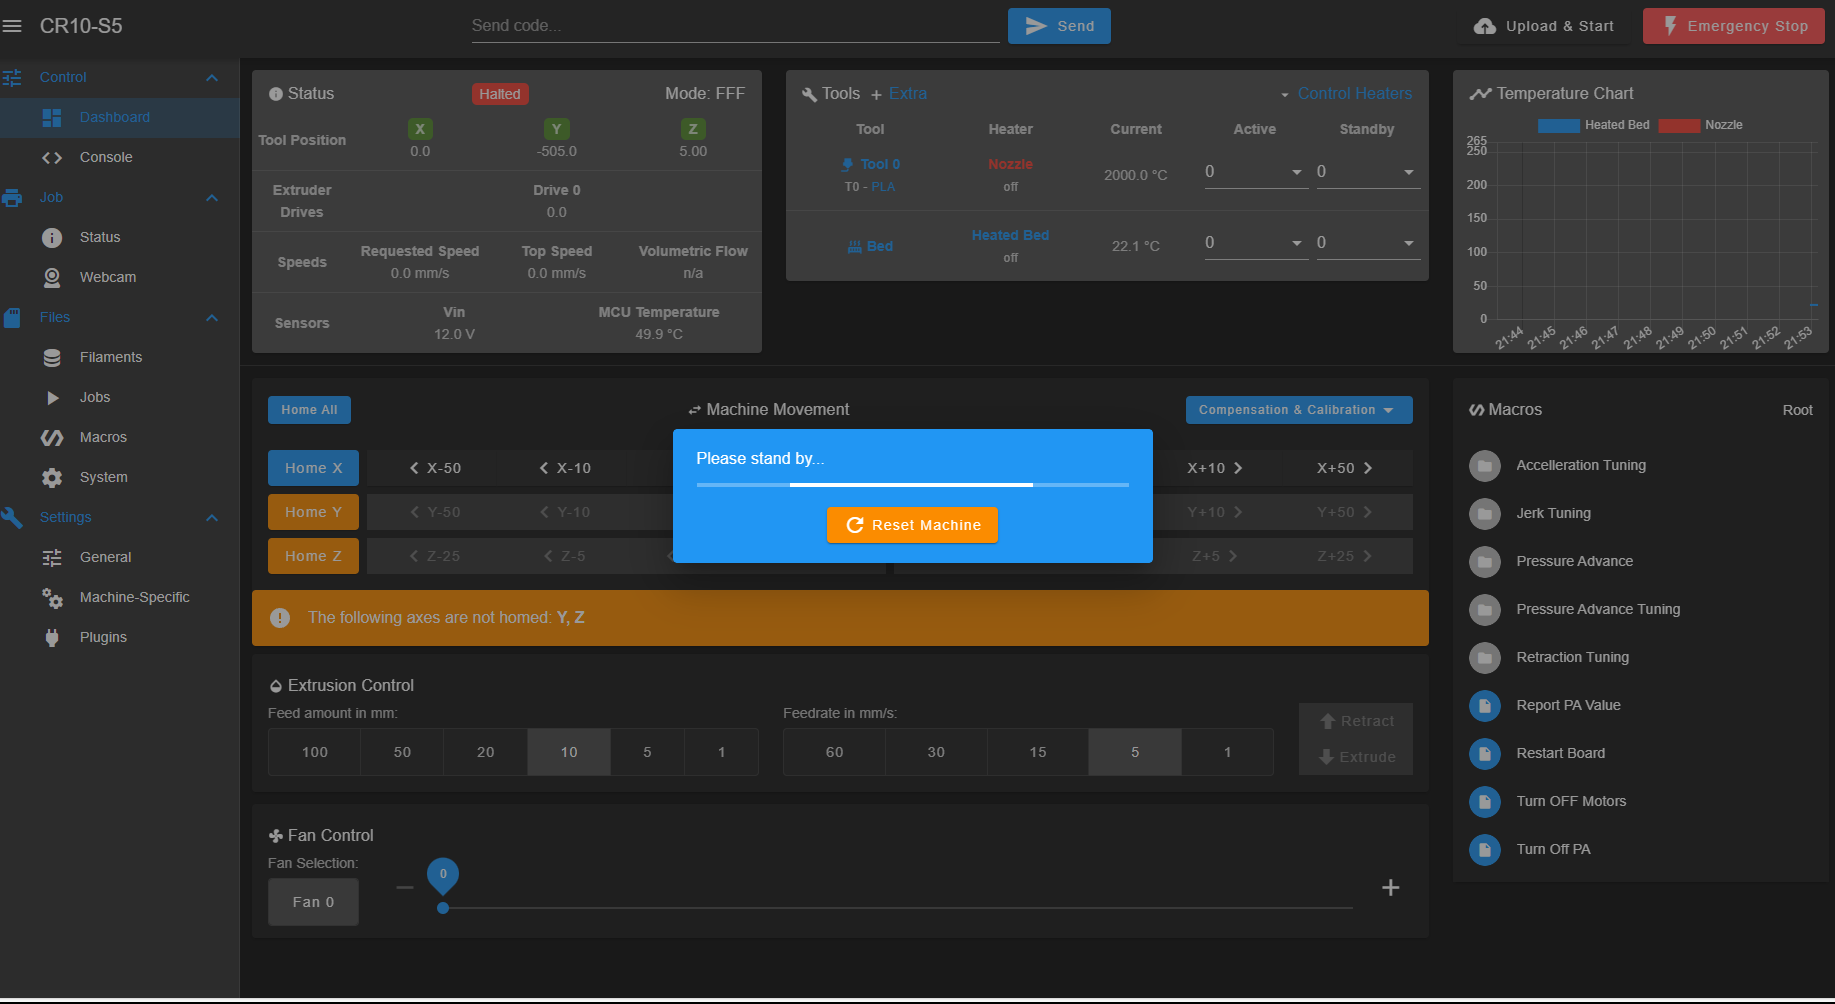
Task: Click the Restart Board file icon
Action: click(x=1485, y=753)
